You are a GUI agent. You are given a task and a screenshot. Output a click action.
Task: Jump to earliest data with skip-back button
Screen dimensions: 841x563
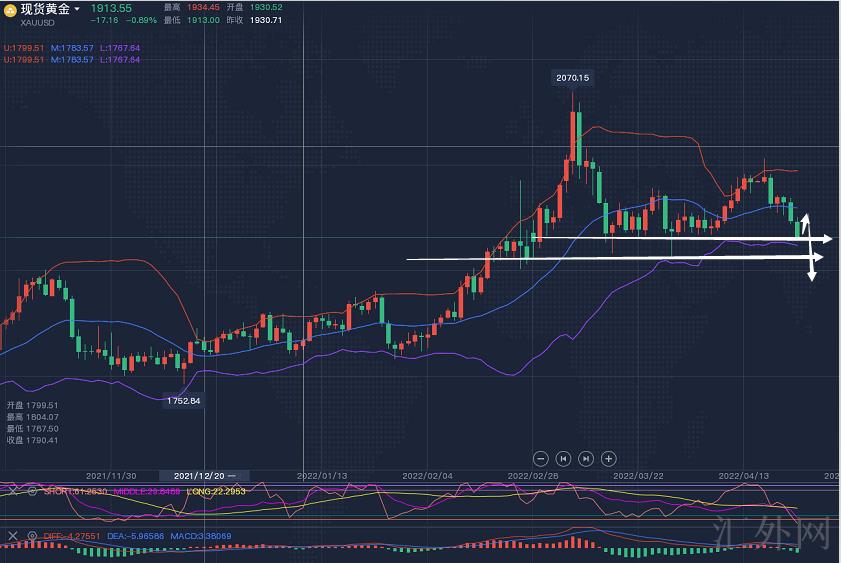(563, 459)
